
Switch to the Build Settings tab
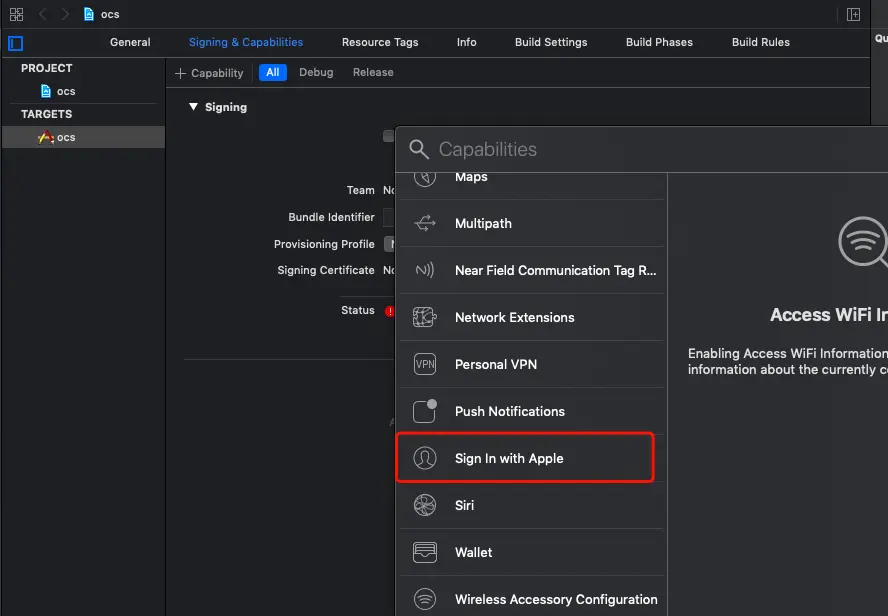551,42
